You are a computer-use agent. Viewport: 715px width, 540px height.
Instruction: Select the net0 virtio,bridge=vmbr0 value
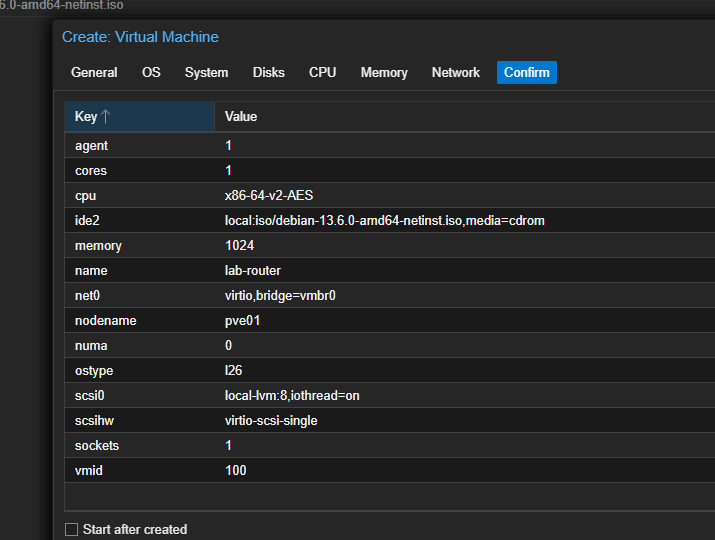tap(280, 296)
